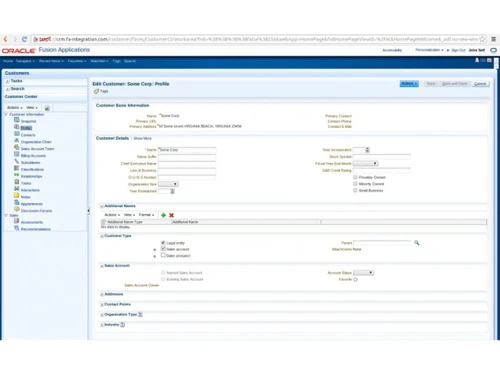The width and height of the screenshot is (500, 375).
Task: Expand the Organization Type section
Action: click(102, 315)
